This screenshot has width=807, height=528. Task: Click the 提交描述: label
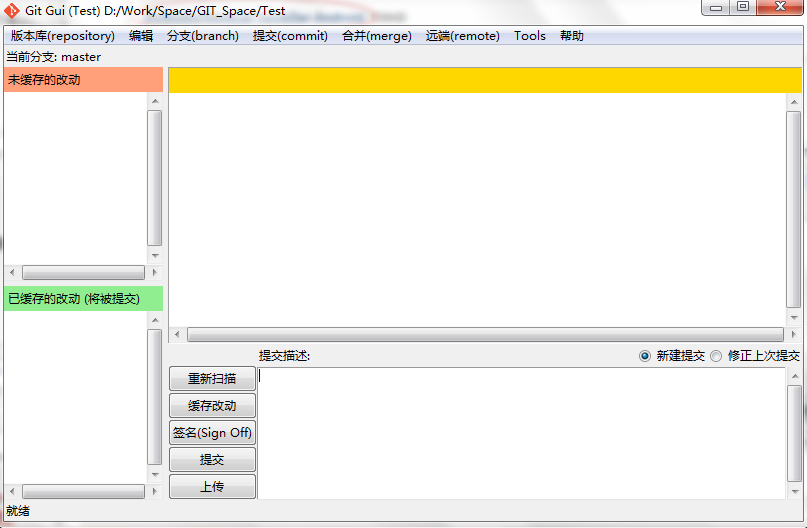pyautogui.click(x=284, y=356)
